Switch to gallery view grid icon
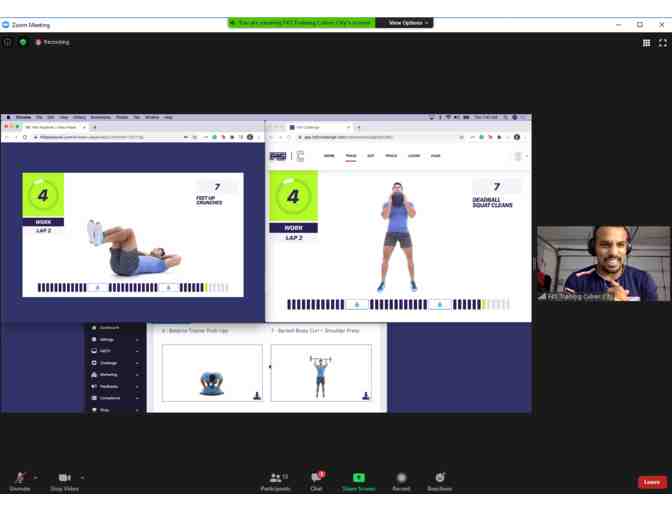 point(646,43)
